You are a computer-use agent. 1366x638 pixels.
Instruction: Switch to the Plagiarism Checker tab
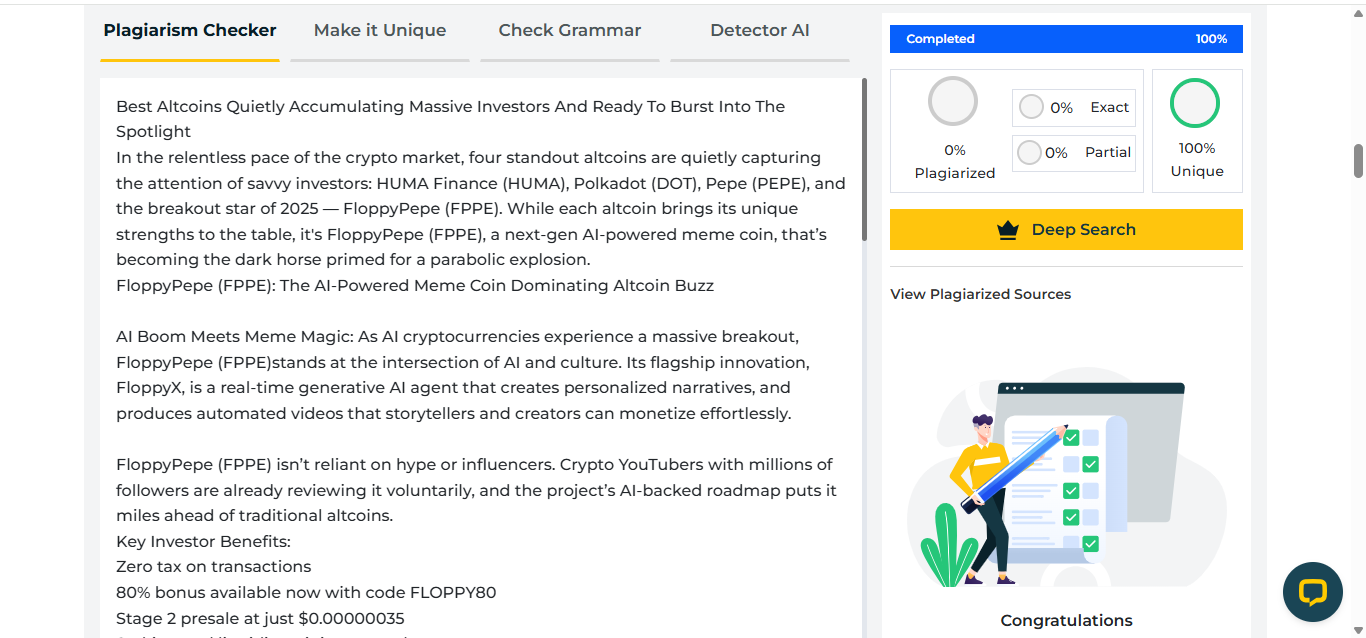[190, 30]
